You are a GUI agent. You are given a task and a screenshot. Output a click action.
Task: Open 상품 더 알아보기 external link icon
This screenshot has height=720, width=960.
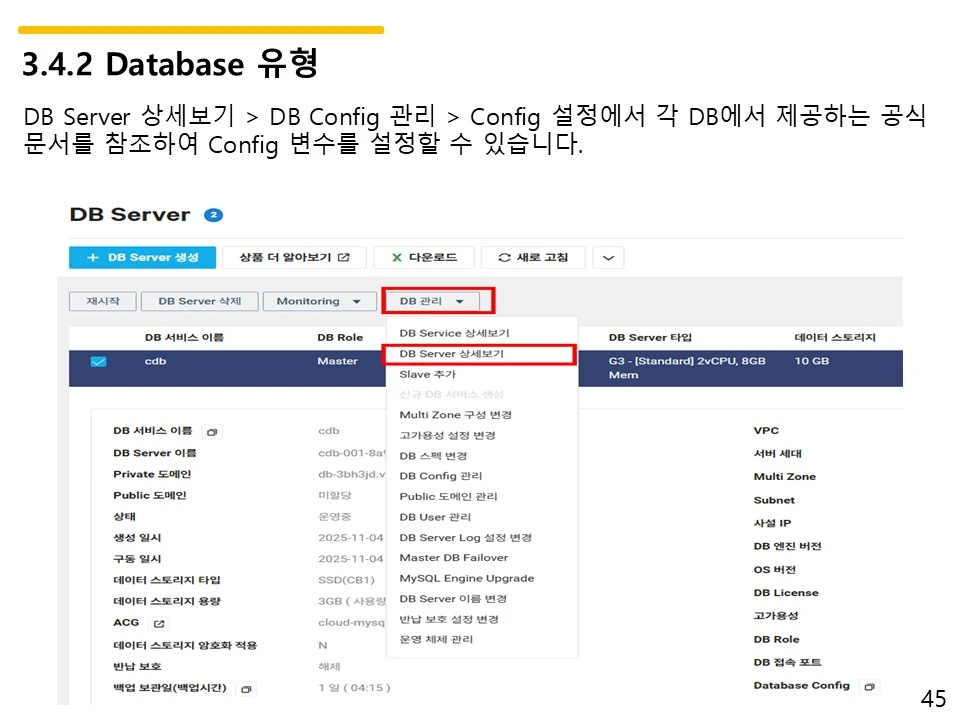pos(344,257)
